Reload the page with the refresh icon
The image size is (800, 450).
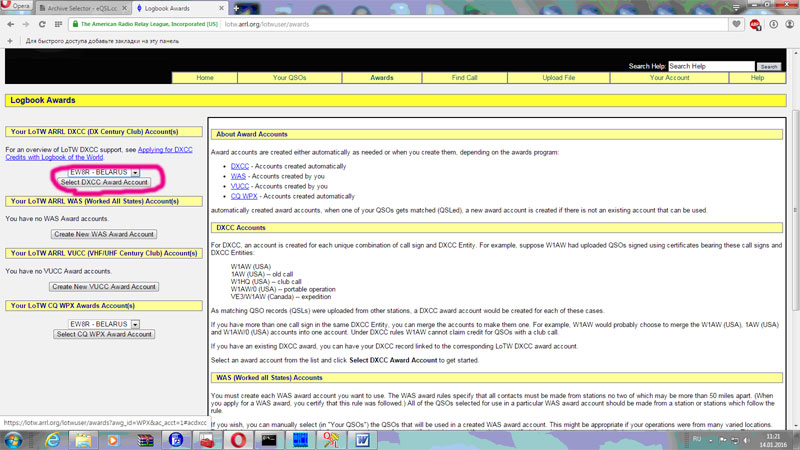[42, 24]
